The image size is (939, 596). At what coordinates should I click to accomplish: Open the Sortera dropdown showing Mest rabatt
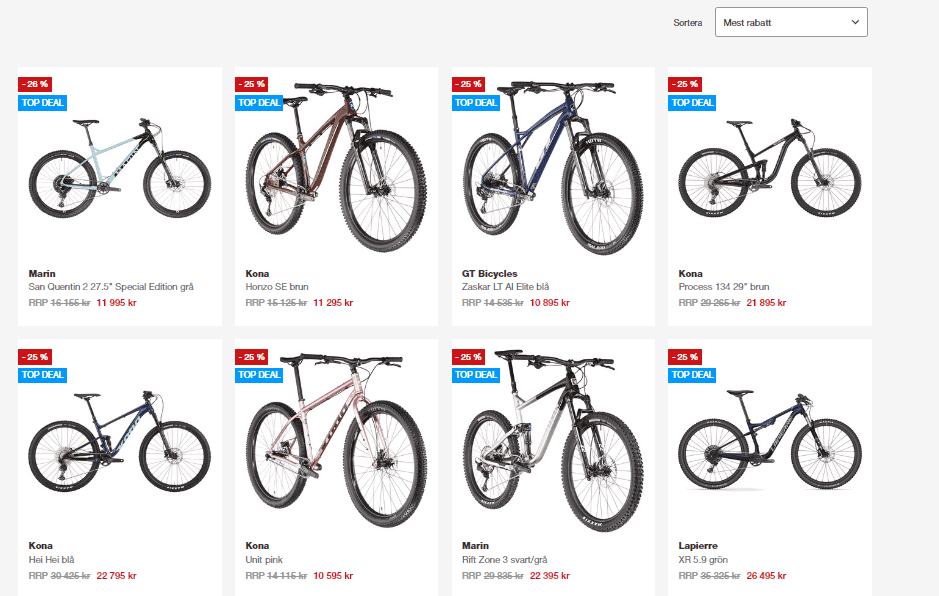790,22
